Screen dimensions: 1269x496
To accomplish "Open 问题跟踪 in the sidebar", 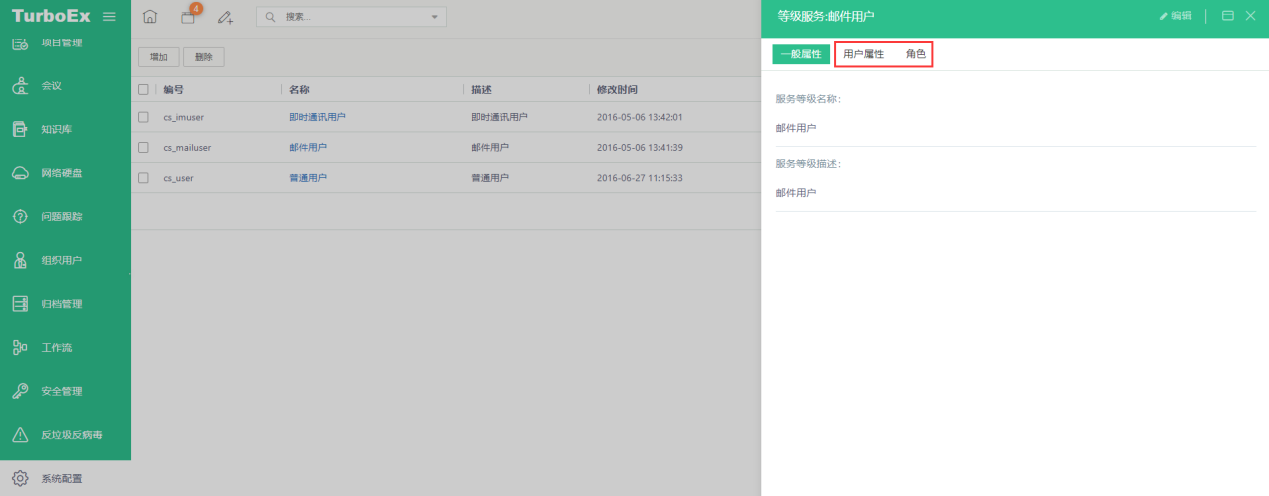I will click(65, 216).
